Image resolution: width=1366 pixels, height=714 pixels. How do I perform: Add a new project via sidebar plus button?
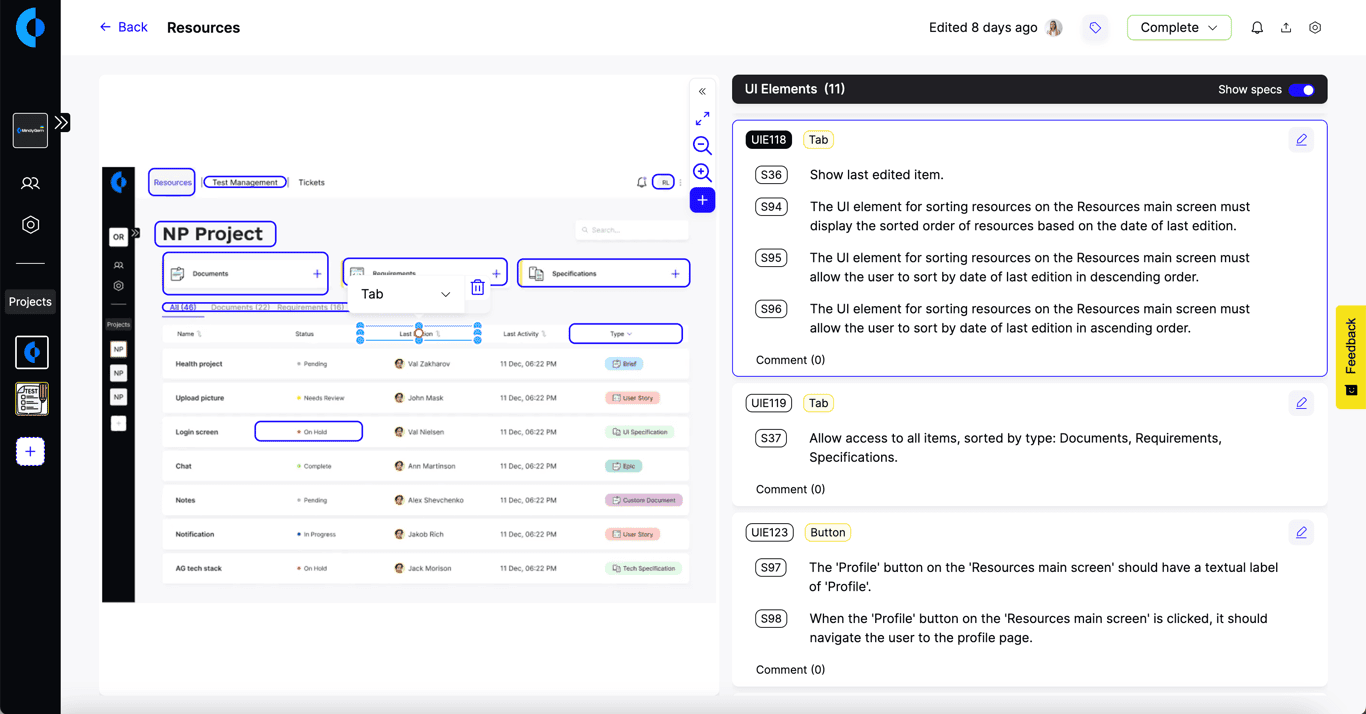[x=30, y=451]
